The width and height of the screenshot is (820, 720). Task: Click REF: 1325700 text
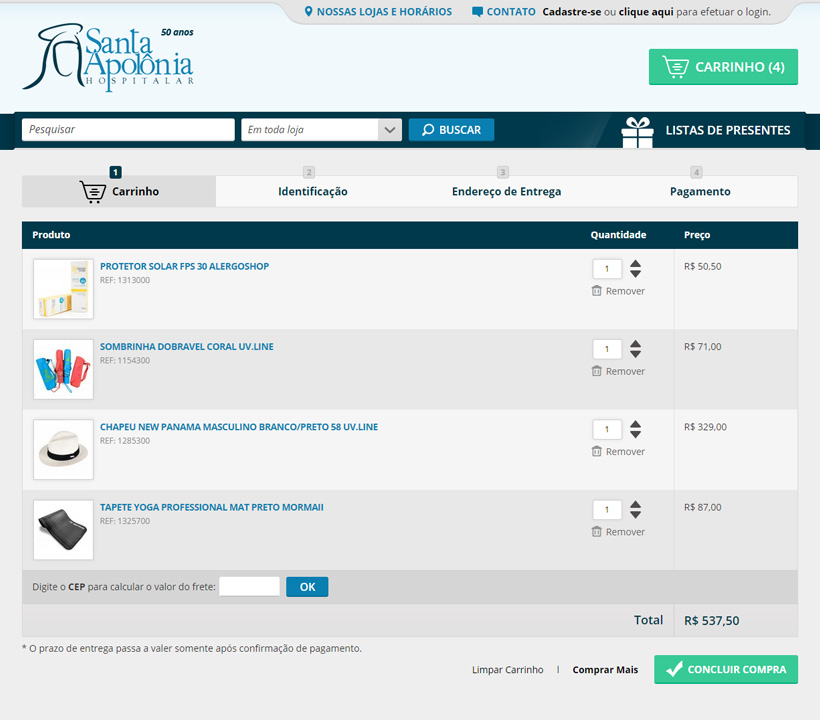(x=125, y=521)
